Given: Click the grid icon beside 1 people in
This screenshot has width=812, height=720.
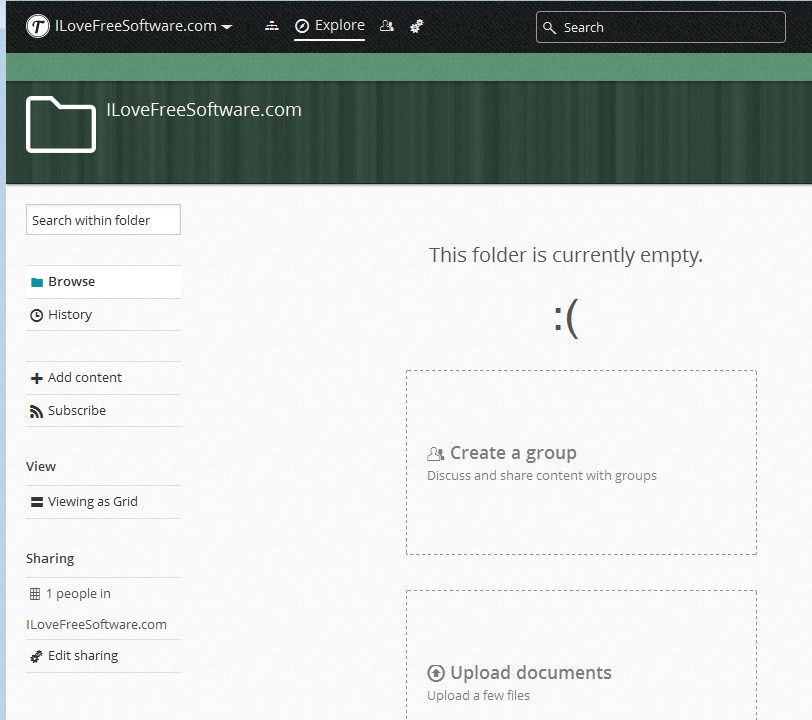Looking at the screenshot, I should coord(35,594).
